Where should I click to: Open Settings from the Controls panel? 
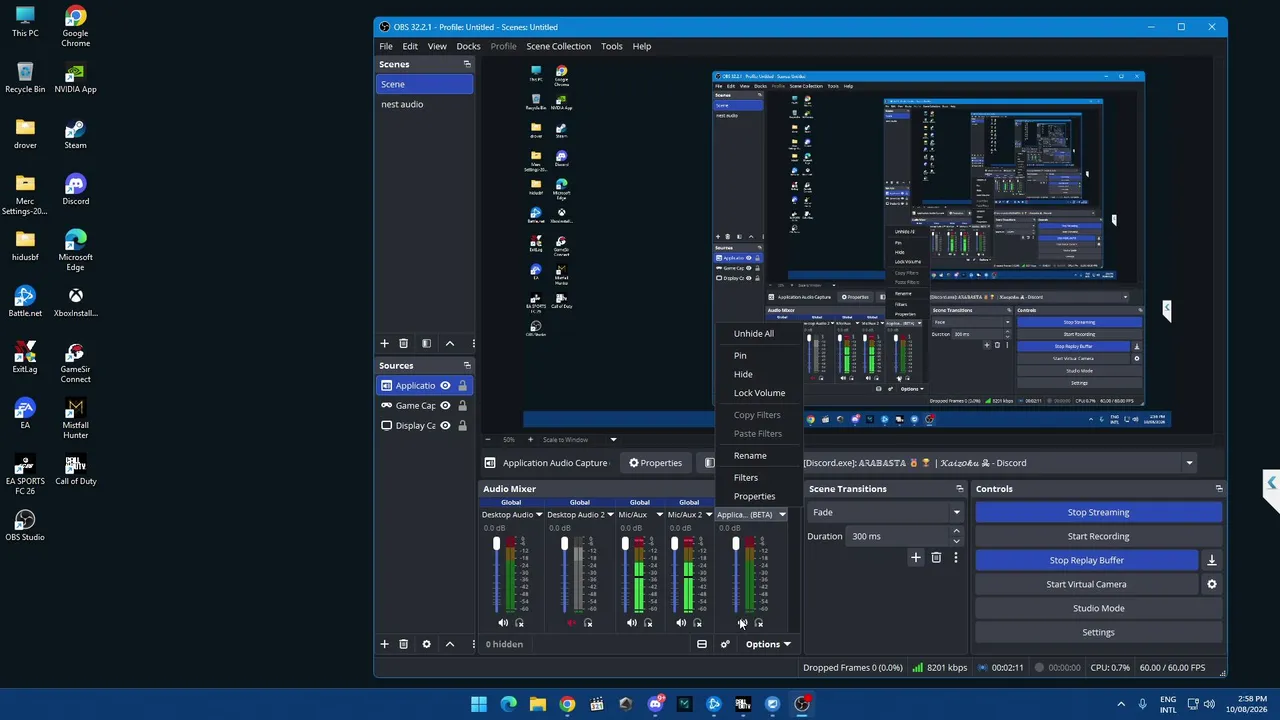[x=1098, y=632]
